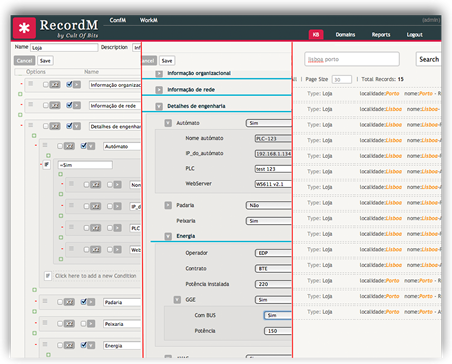Tick the checkbox beside x2 in the Peixaria row
Image resolution: width=452 pixels, height=364 pixels.
[x=60, y=324]
